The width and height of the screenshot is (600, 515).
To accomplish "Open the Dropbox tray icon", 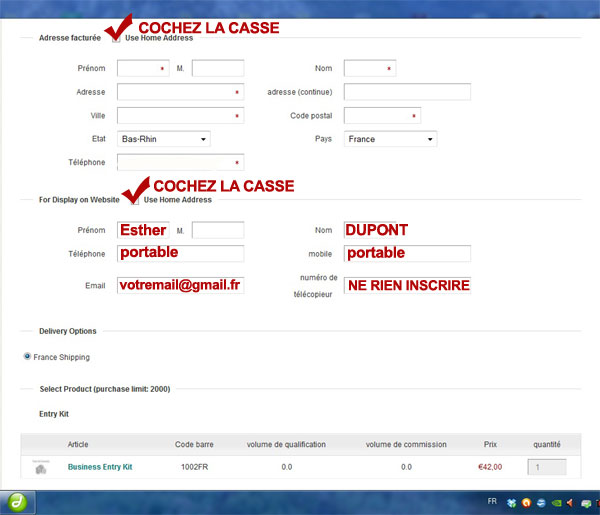I will (511, 502).
